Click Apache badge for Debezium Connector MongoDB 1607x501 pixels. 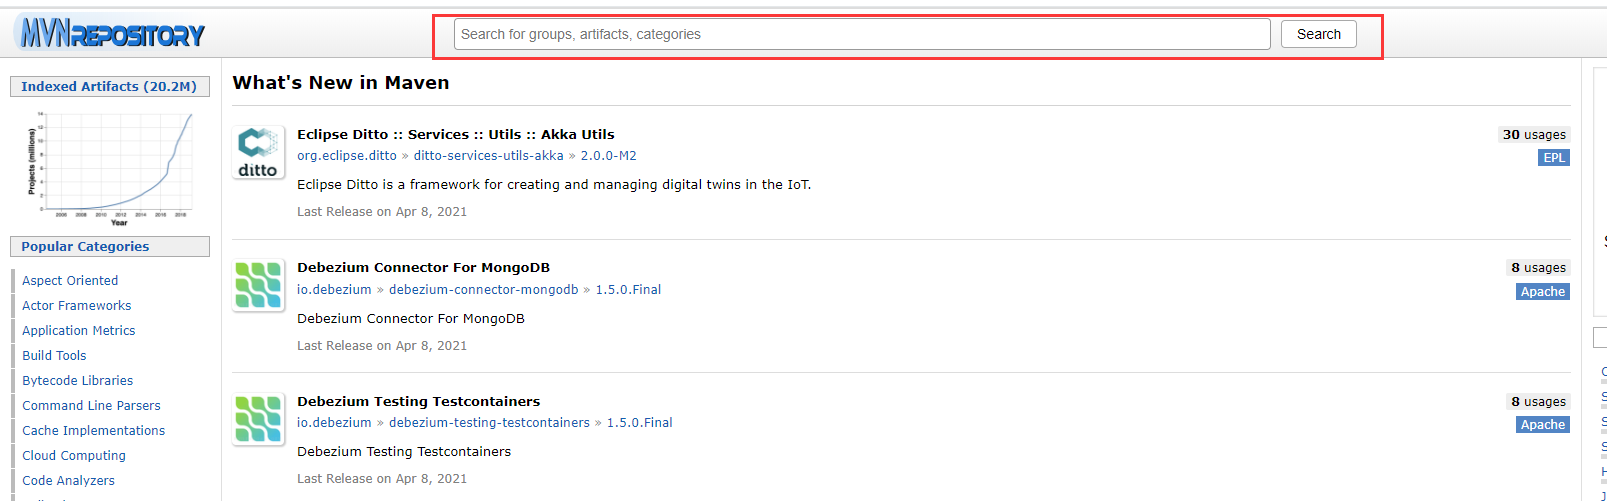coord(1543,292)
